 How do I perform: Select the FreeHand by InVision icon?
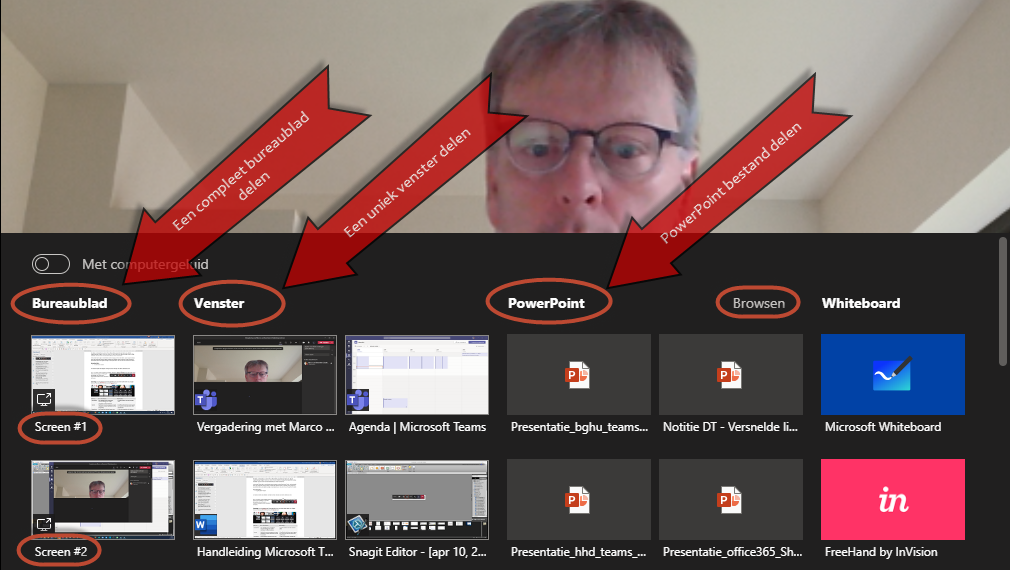point(892,499)
